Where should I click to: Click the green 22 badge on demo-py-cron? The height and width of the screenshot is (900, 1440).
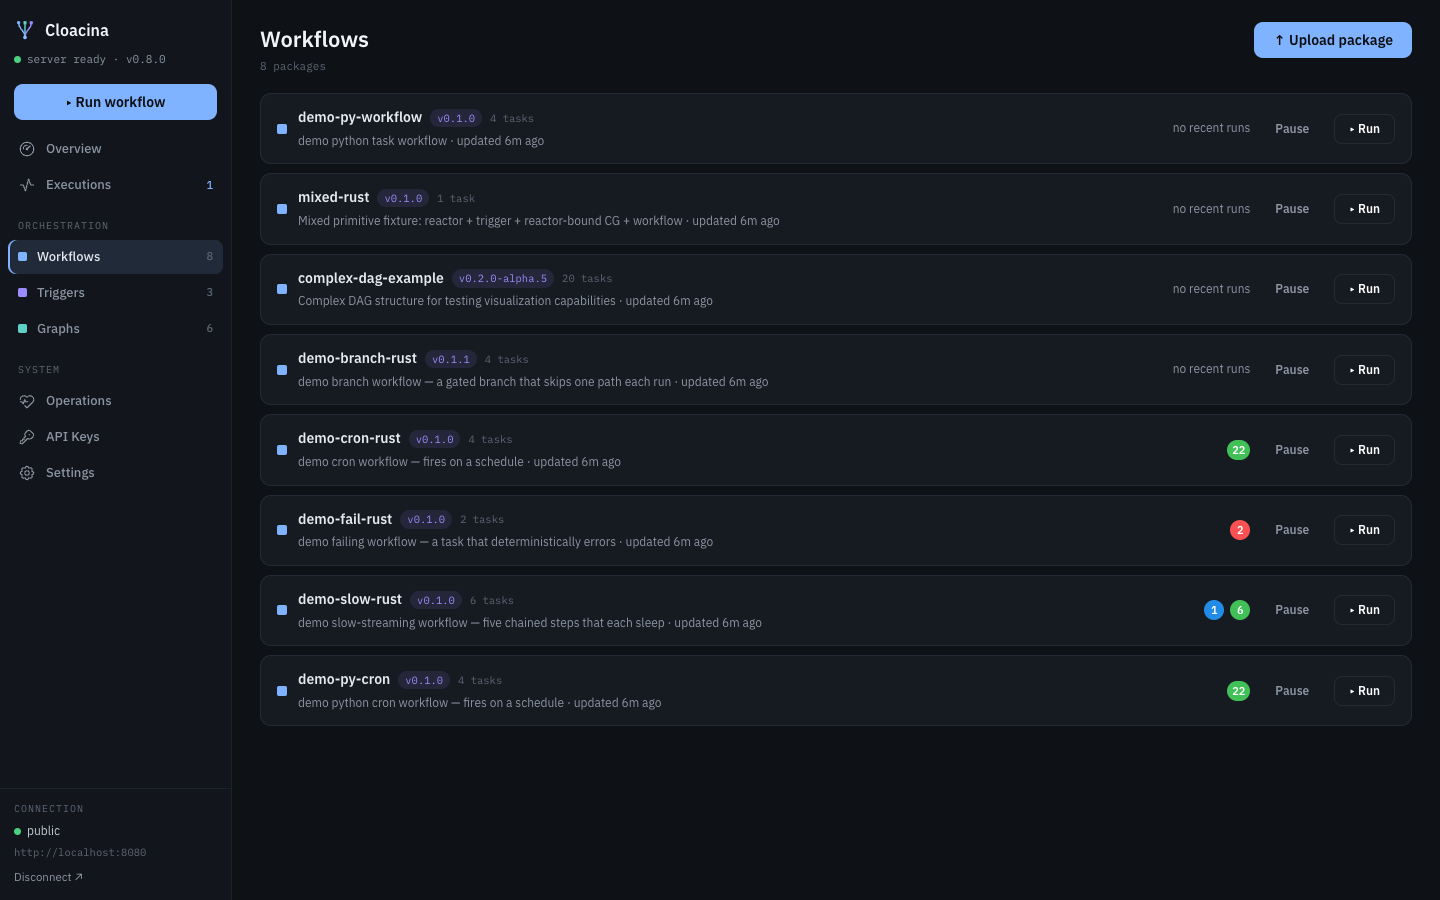[1238, 691]
